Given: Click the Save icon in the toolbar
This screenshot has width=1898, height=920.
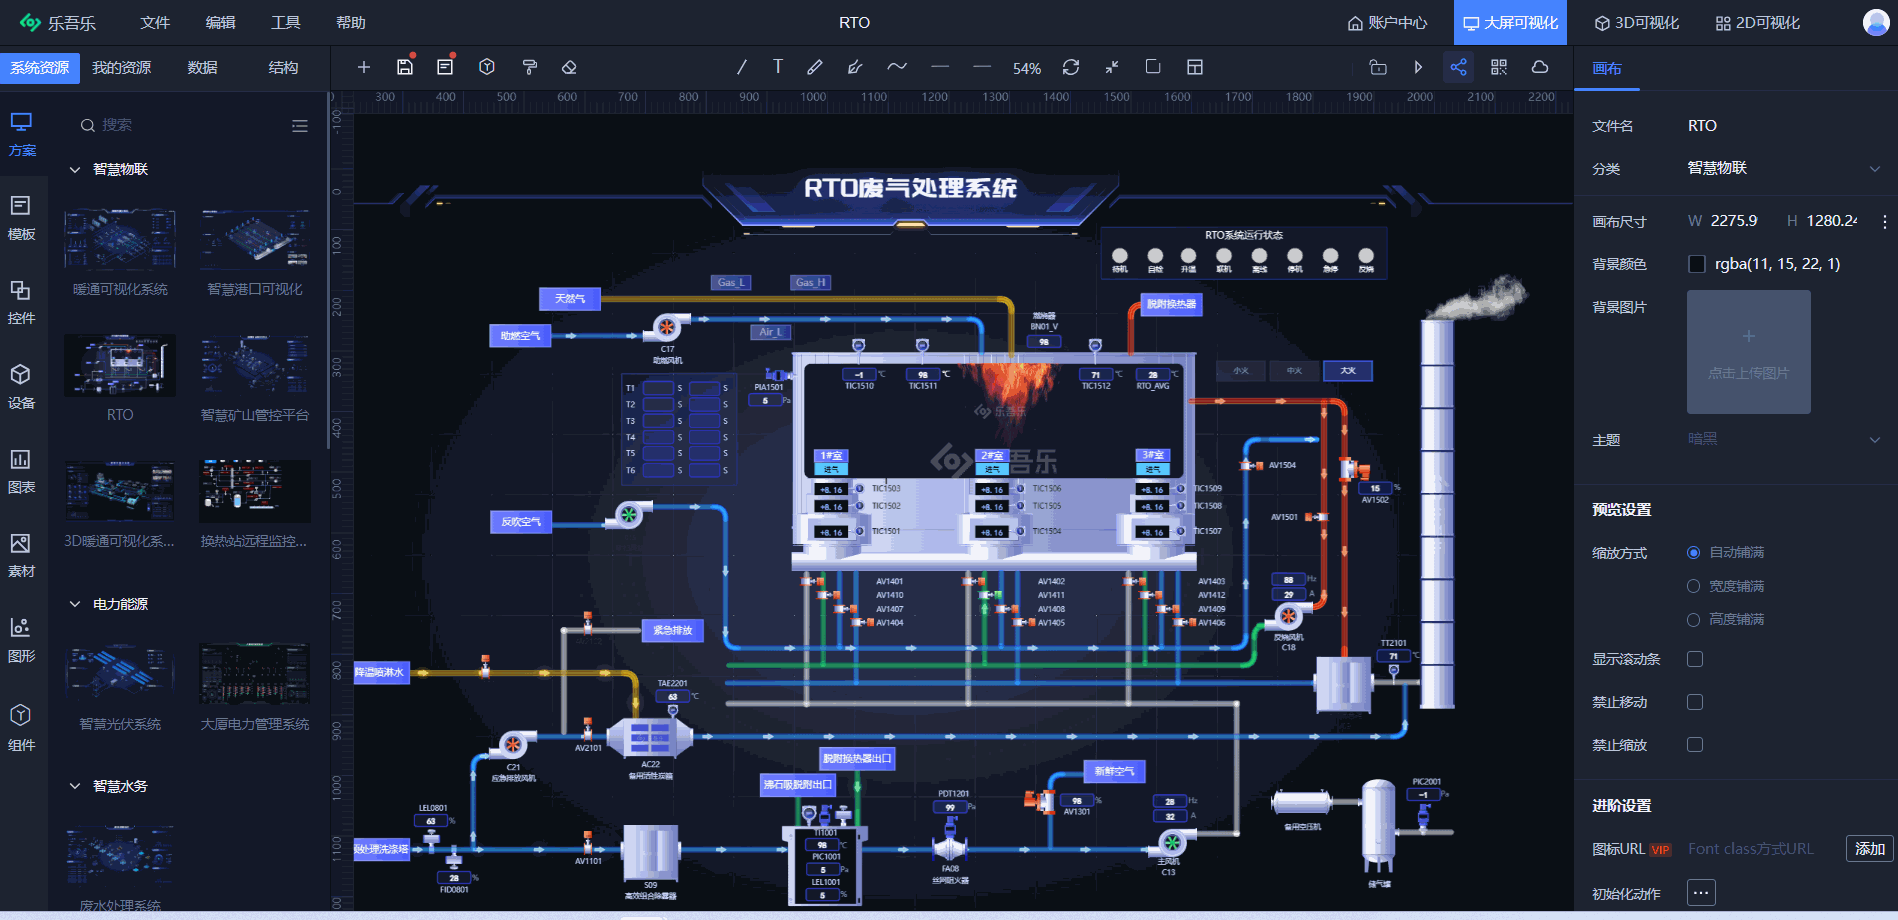Looking at the screenshot, I should click(x=403, y=67).
